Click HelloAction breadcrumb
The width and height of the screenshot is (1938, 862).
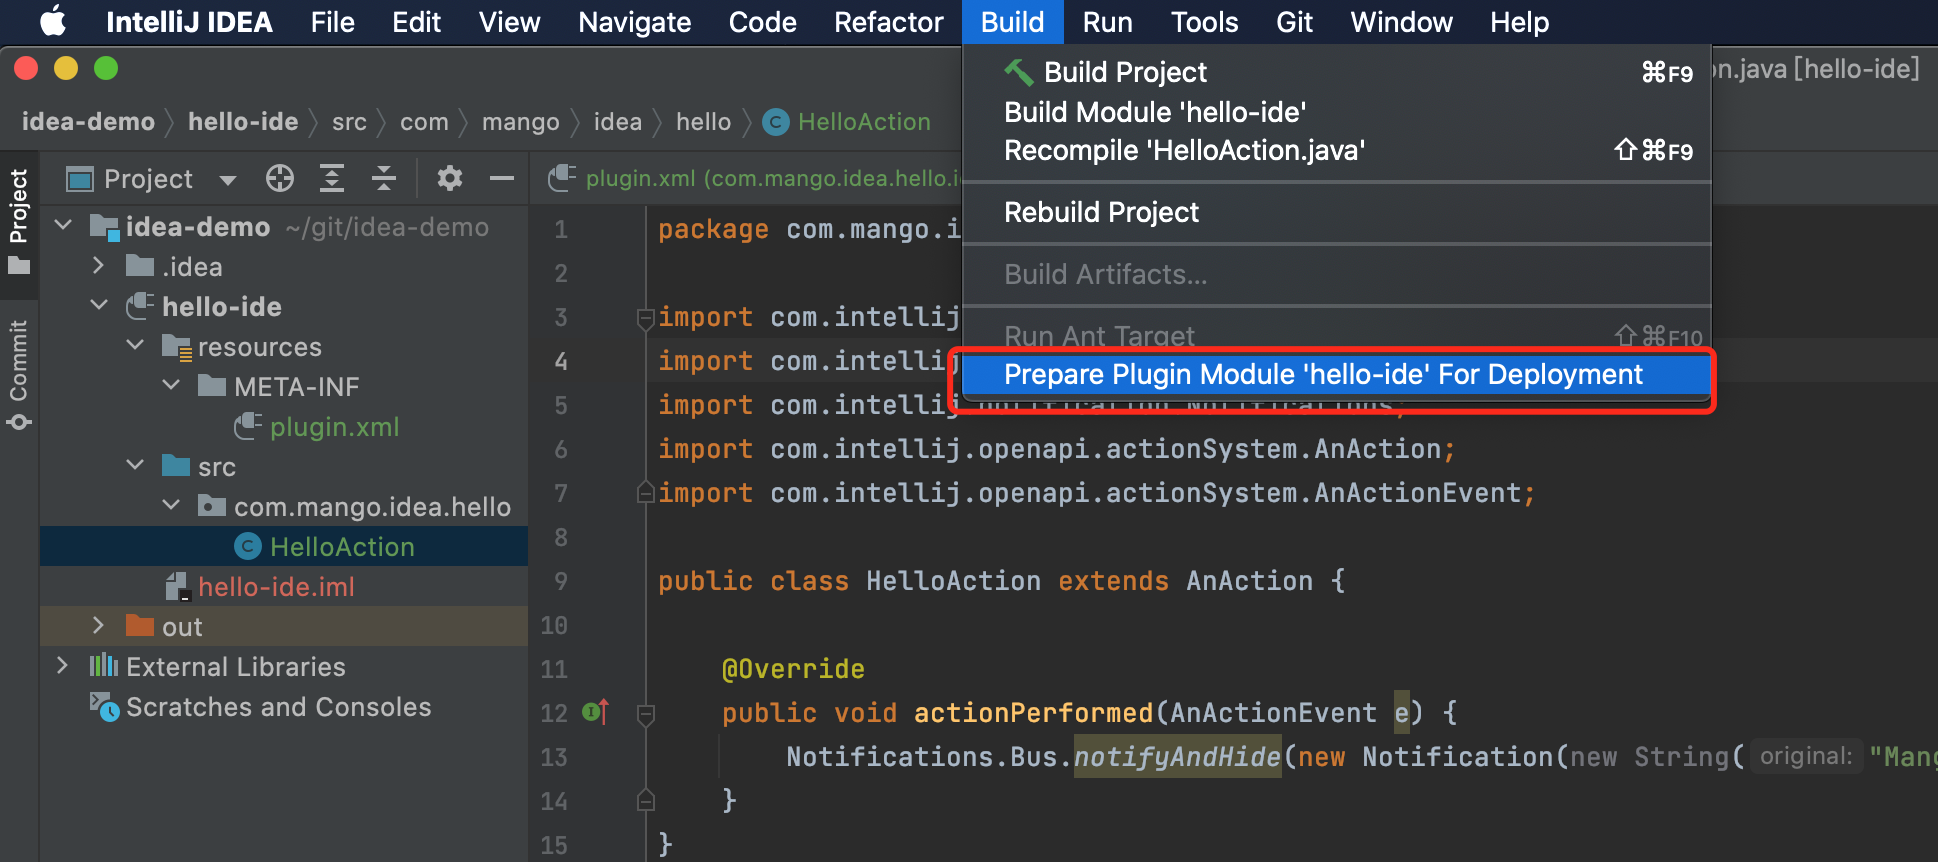[847, 122]
